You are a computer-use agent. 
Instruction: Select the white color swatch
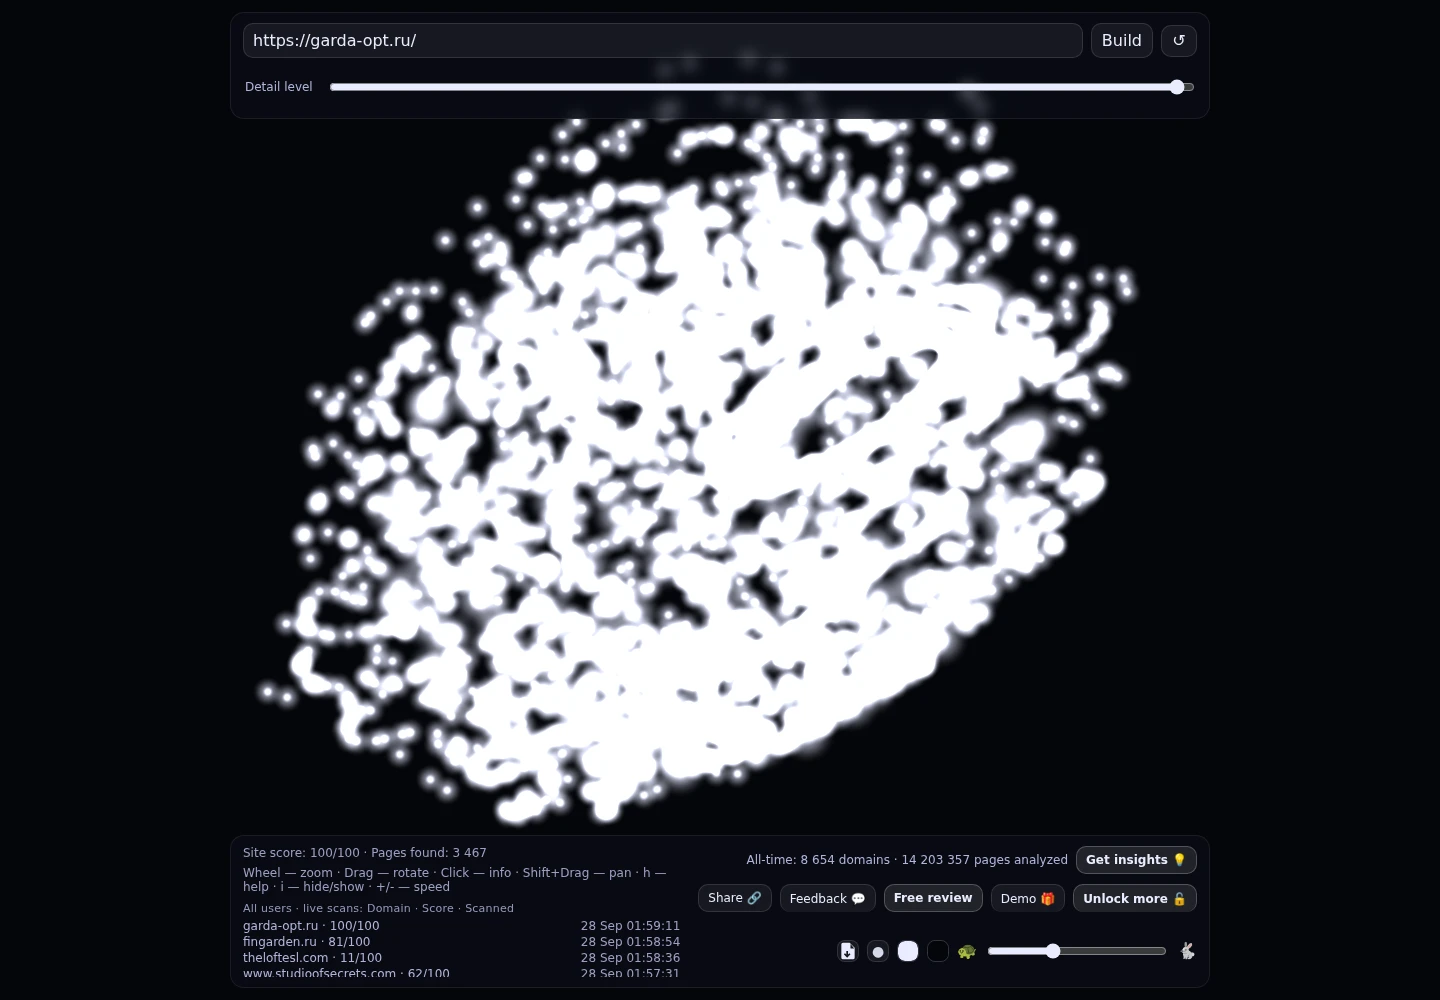(x=908, y=951)
